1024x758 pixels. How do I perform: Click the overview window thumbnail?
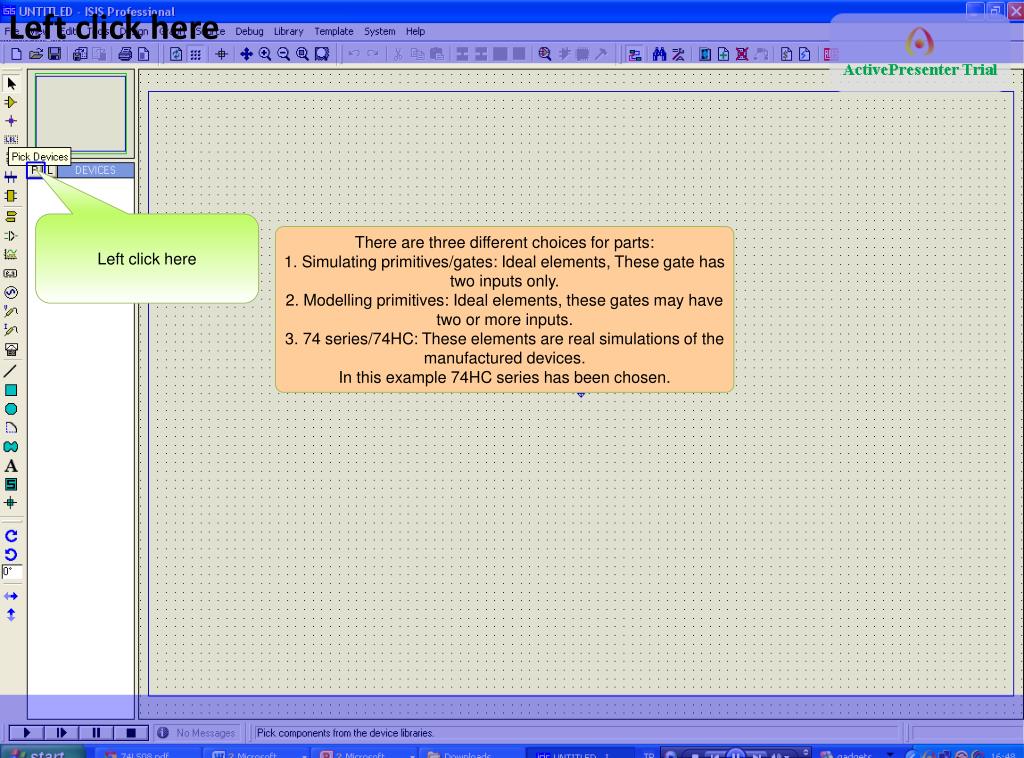[x=81, y=114]
